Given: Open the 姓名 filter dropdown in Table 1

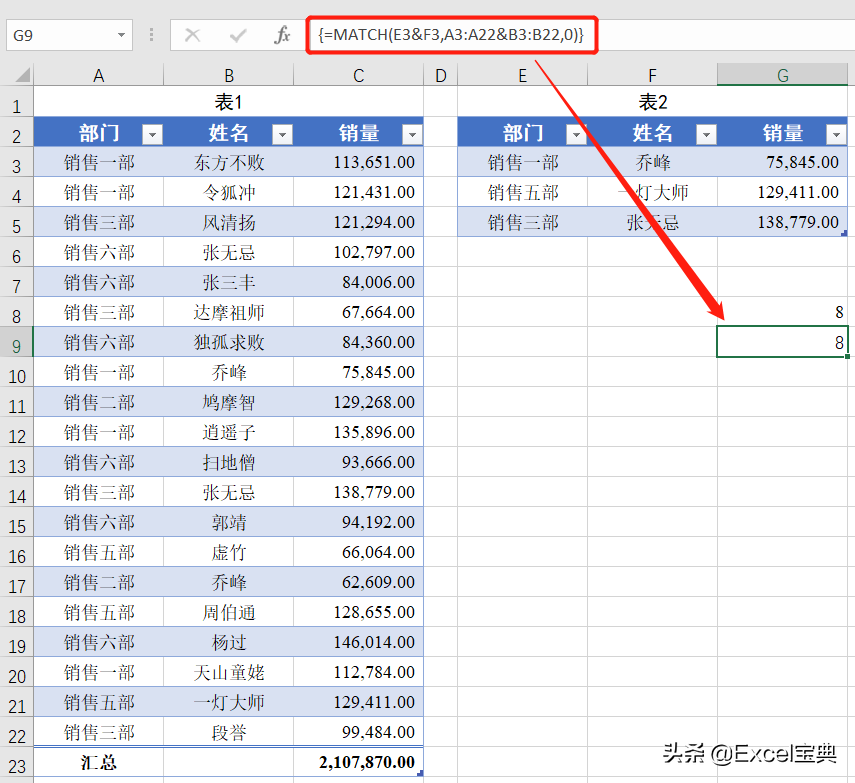Looking at the screenshot, I should click(x=282, y=135).
